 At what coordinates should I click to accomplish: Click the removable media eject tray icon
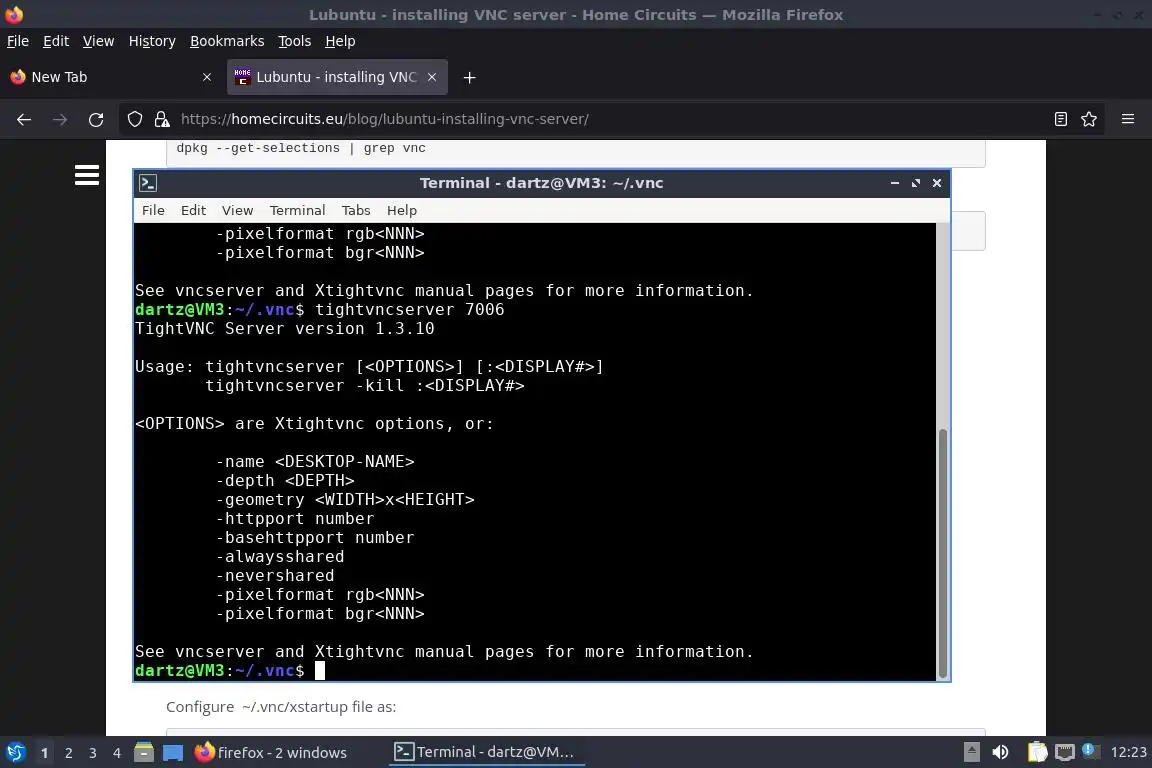[971, 752]
